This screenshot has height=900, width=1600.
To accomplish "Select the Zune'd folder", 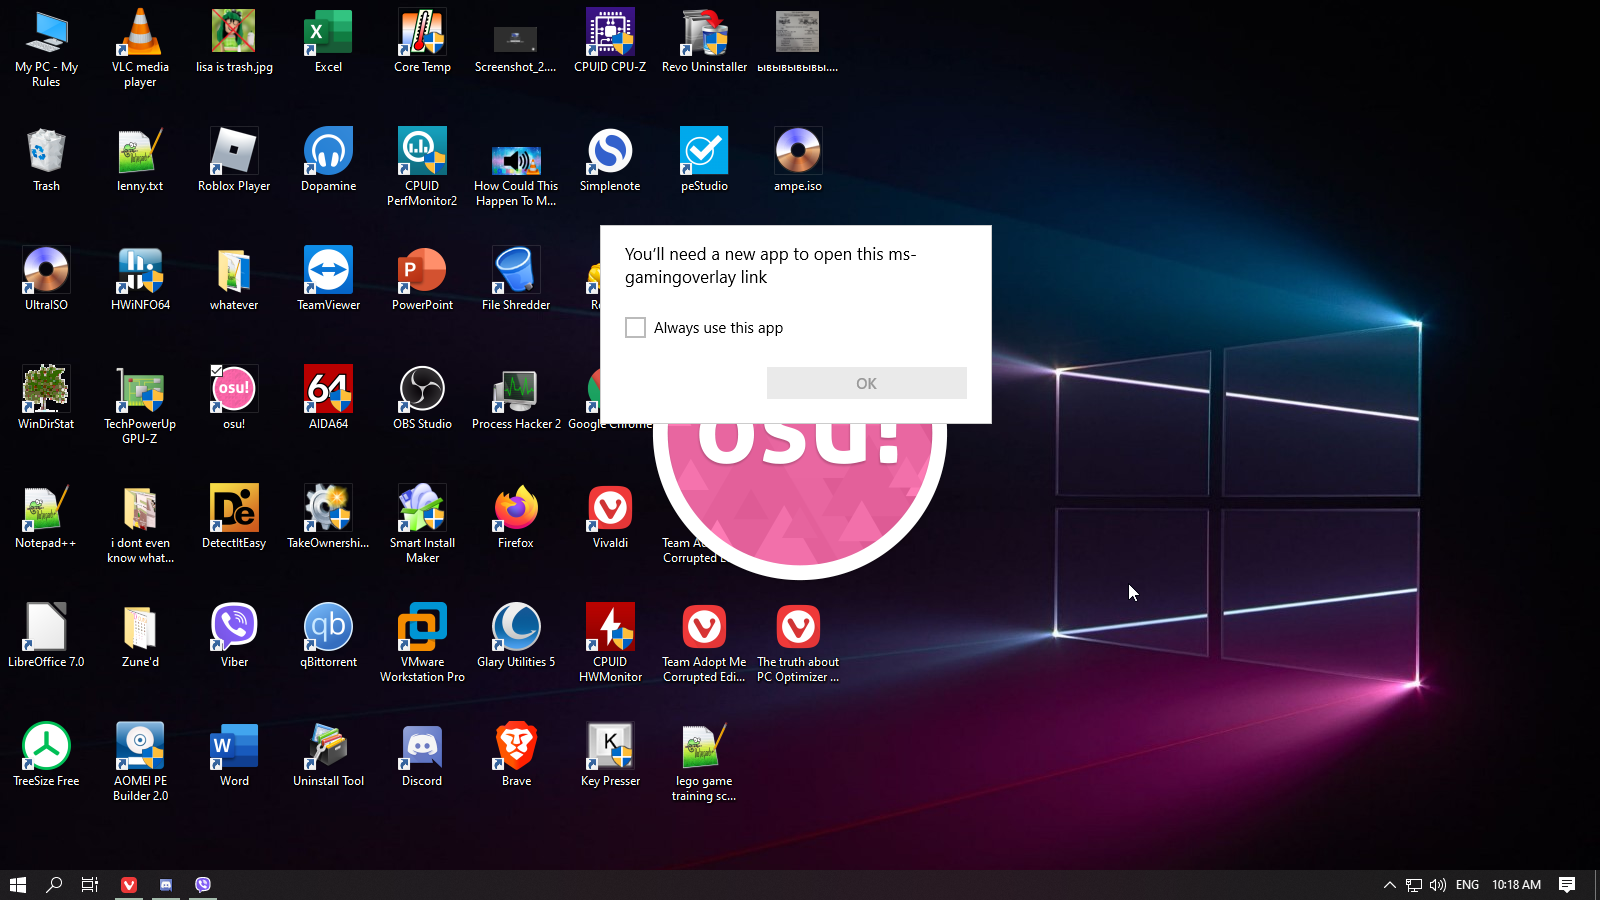I will (140, 636).
